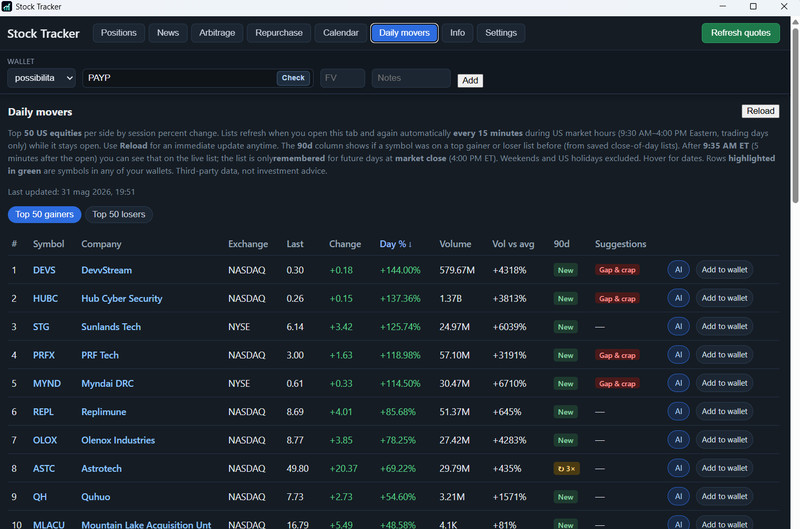Open the wallet dropdown showing possibilita
The image size is (800, 529).
click(41, 78)
